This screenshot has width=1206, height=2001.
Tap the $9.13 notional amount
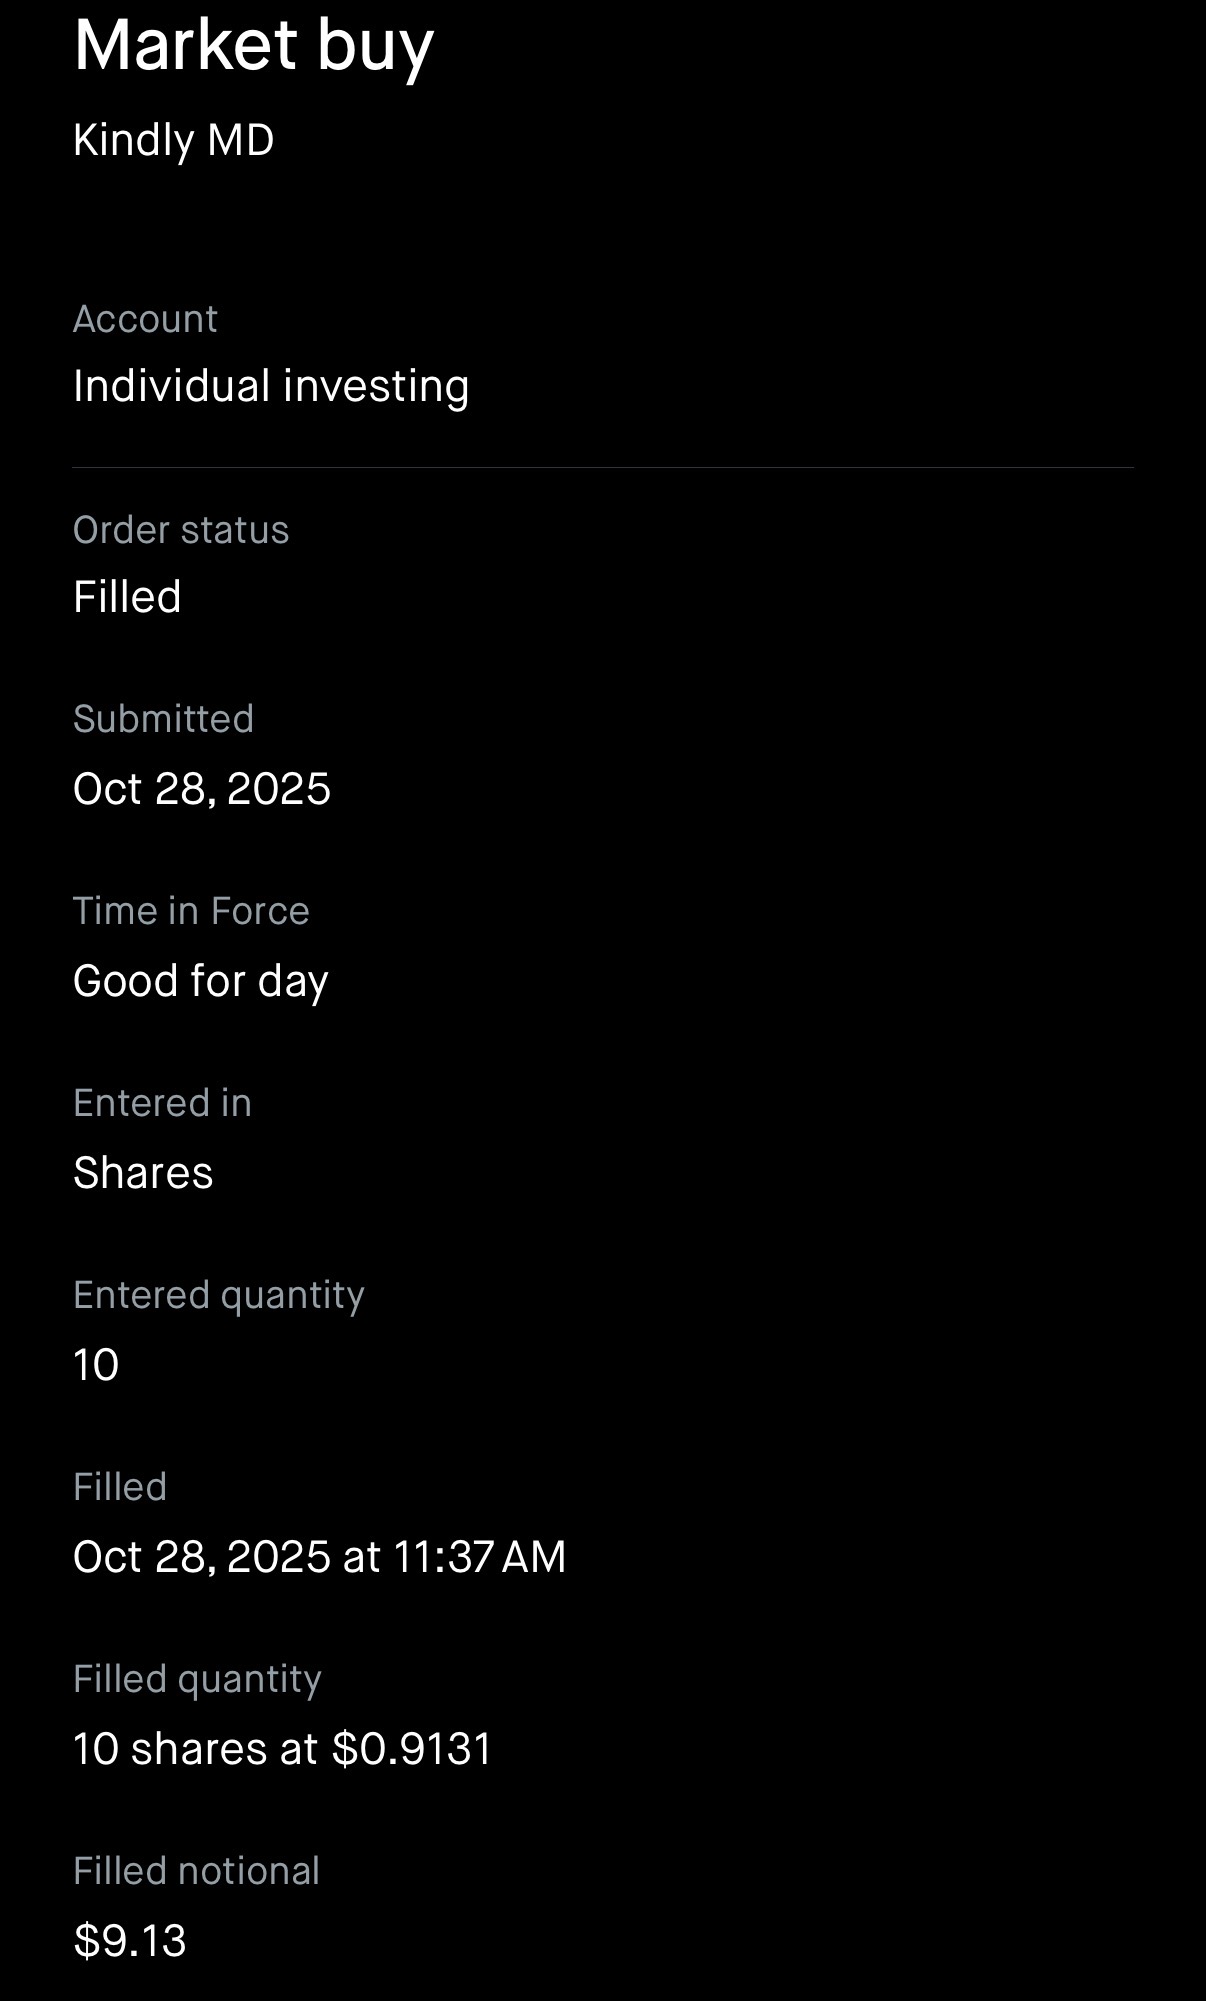click(130, 1941)
